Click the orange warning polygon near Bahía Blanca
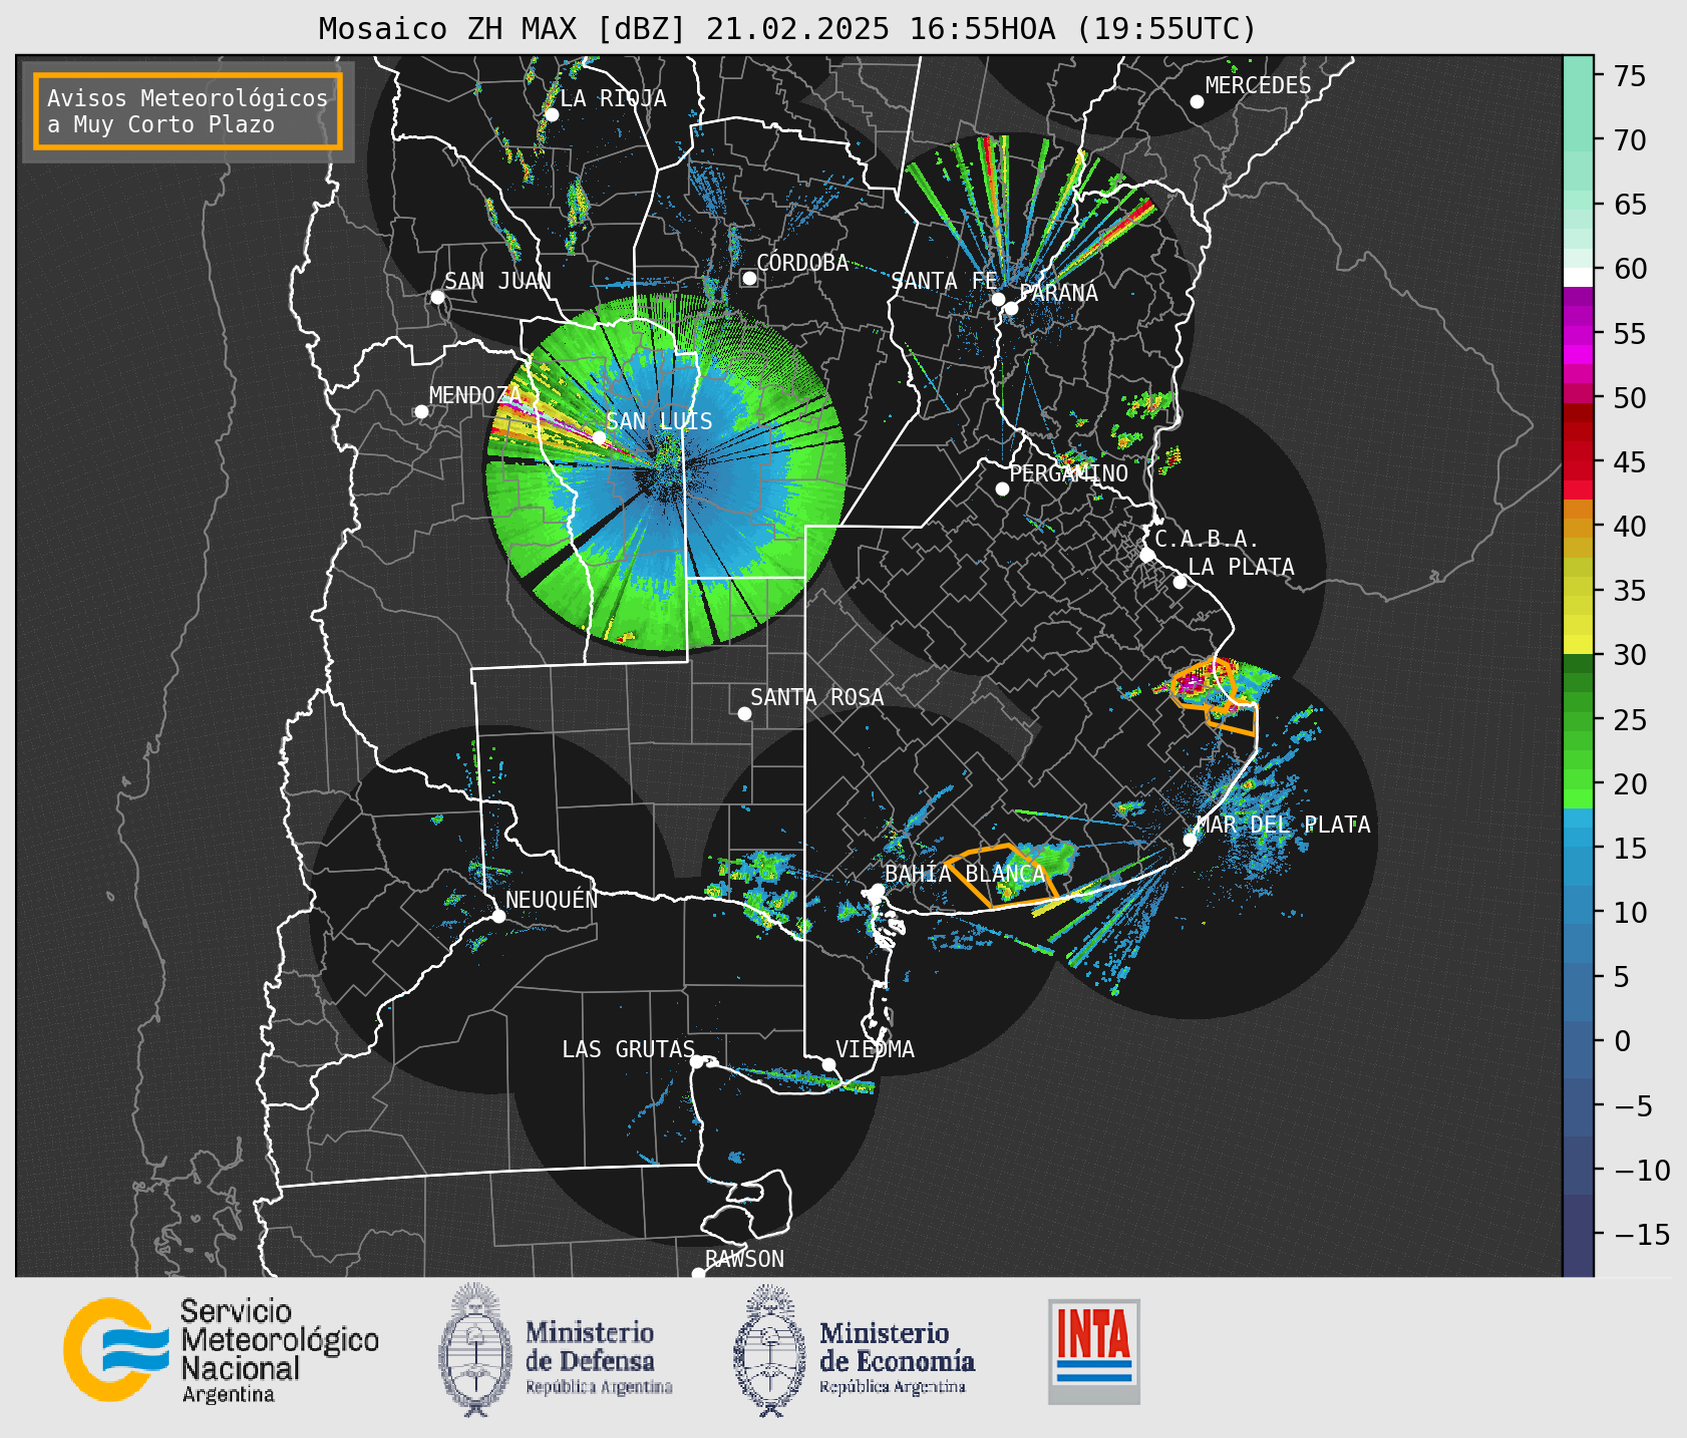Screen dimensions: 1687x1438 (x=1000, y=876)
